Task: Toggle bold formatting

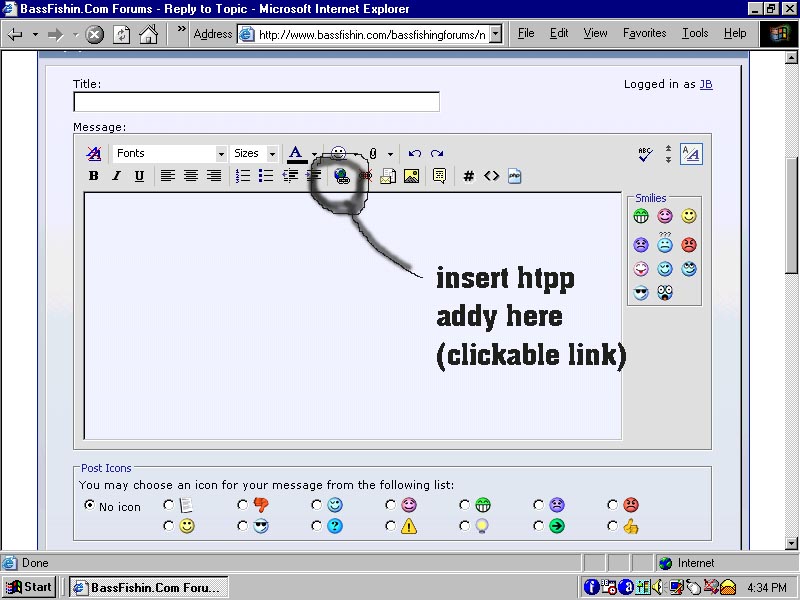Action: [x=93, y=176]
